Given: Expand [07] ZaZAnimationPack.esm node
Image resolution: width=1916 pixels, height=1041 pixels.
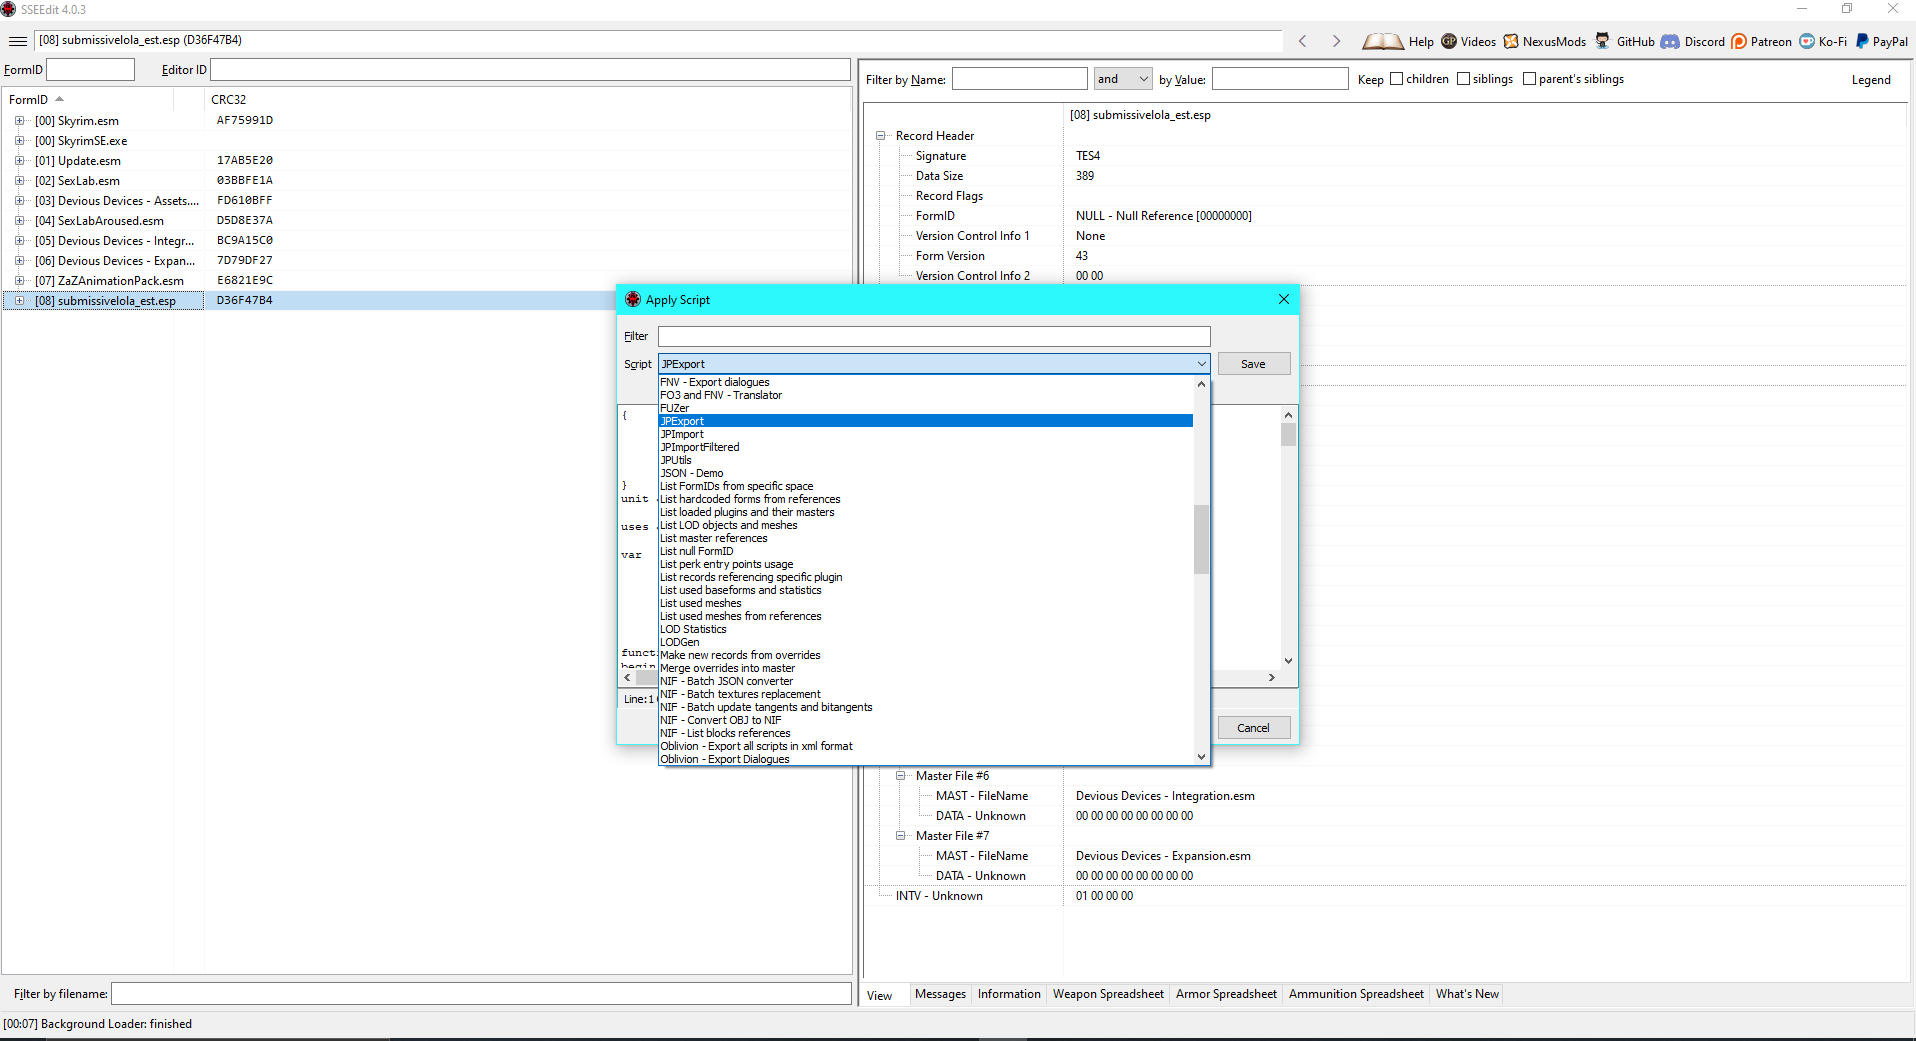Looking at the screenshot, I should (19, 281).
